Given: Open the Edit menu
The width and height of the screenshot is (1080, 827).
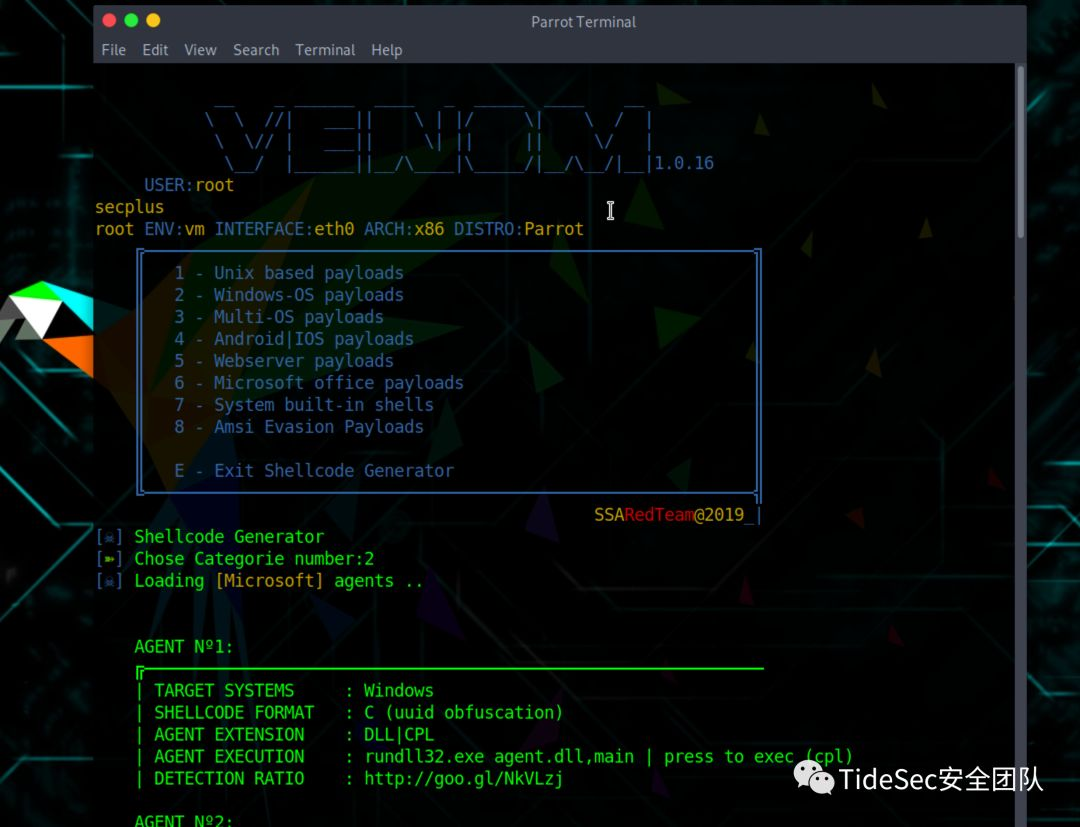Looking at the screenshot, I should click(x=155, y=50).
